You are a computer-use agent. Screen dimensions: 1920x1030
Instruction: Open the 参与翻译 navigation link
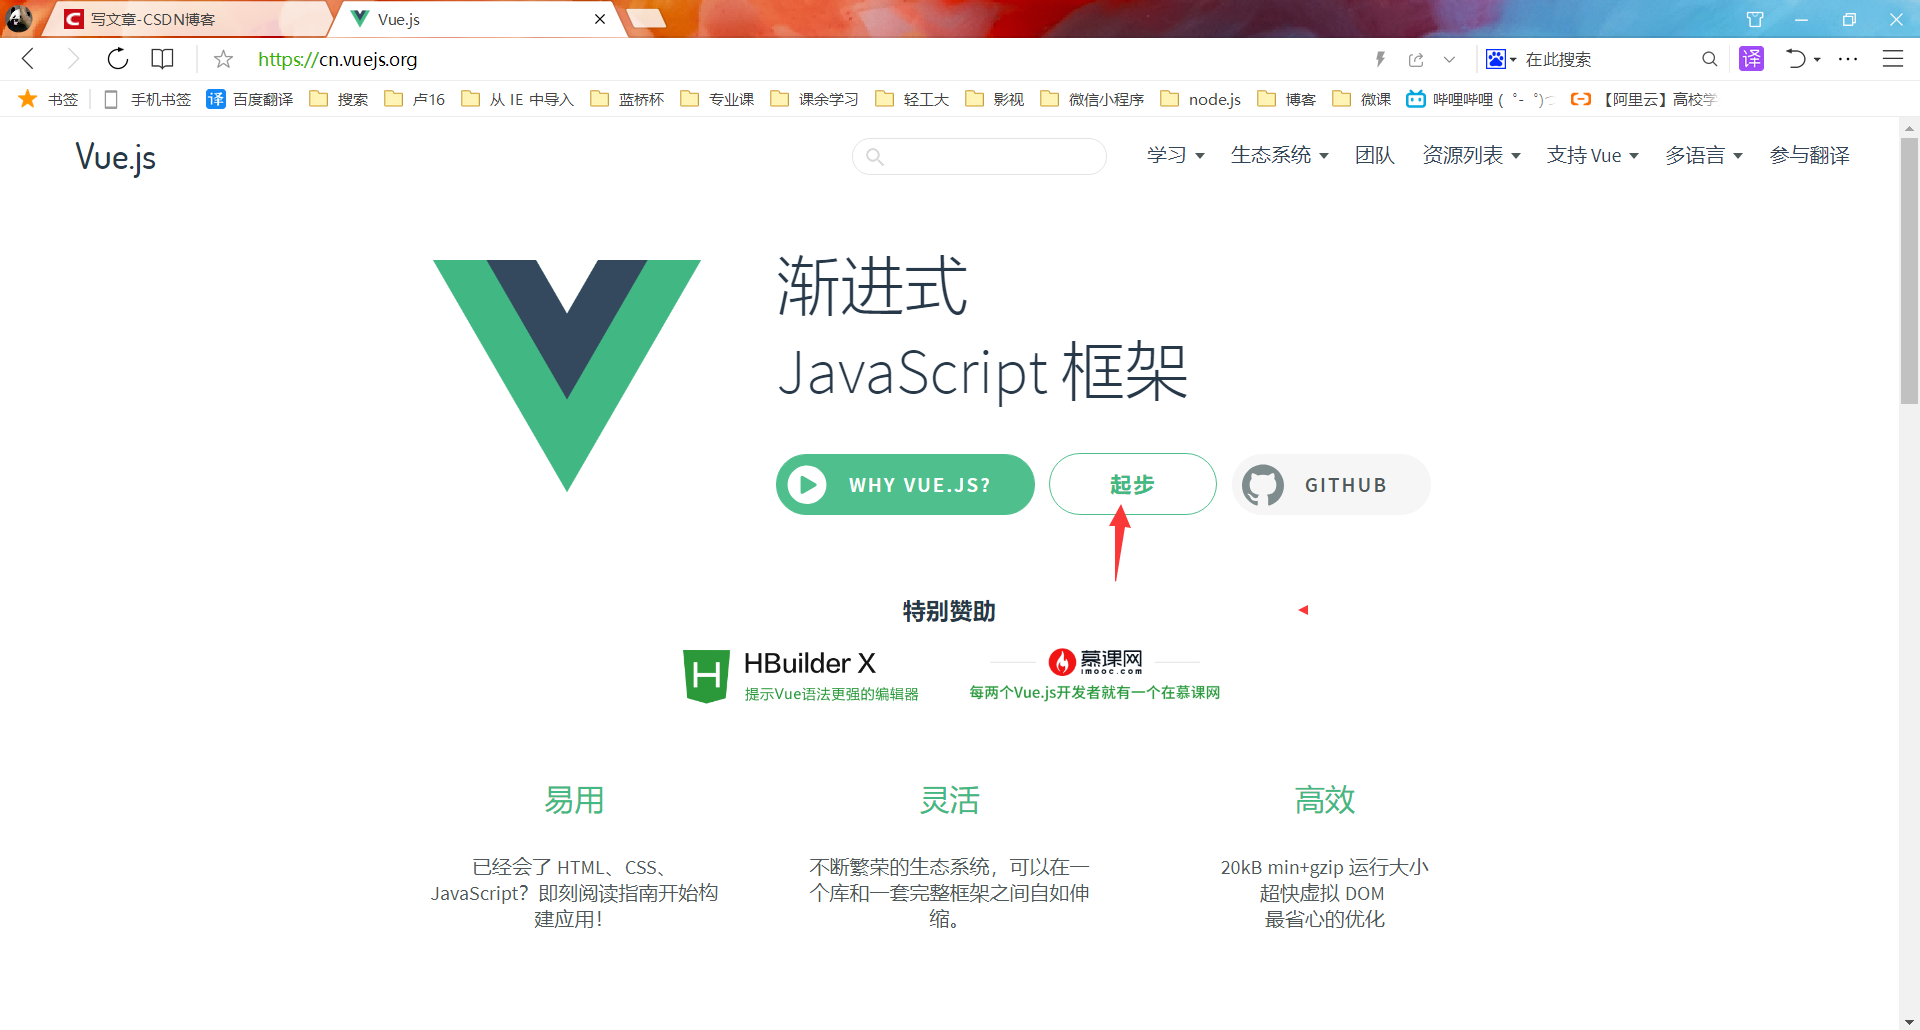coord(1809,155)
